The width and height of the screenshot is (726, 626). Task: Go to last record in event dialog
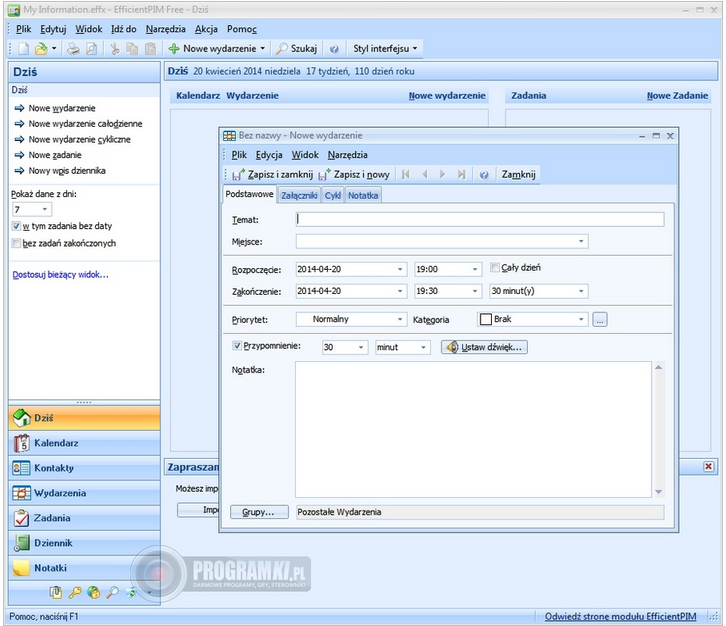click(461, 174)
